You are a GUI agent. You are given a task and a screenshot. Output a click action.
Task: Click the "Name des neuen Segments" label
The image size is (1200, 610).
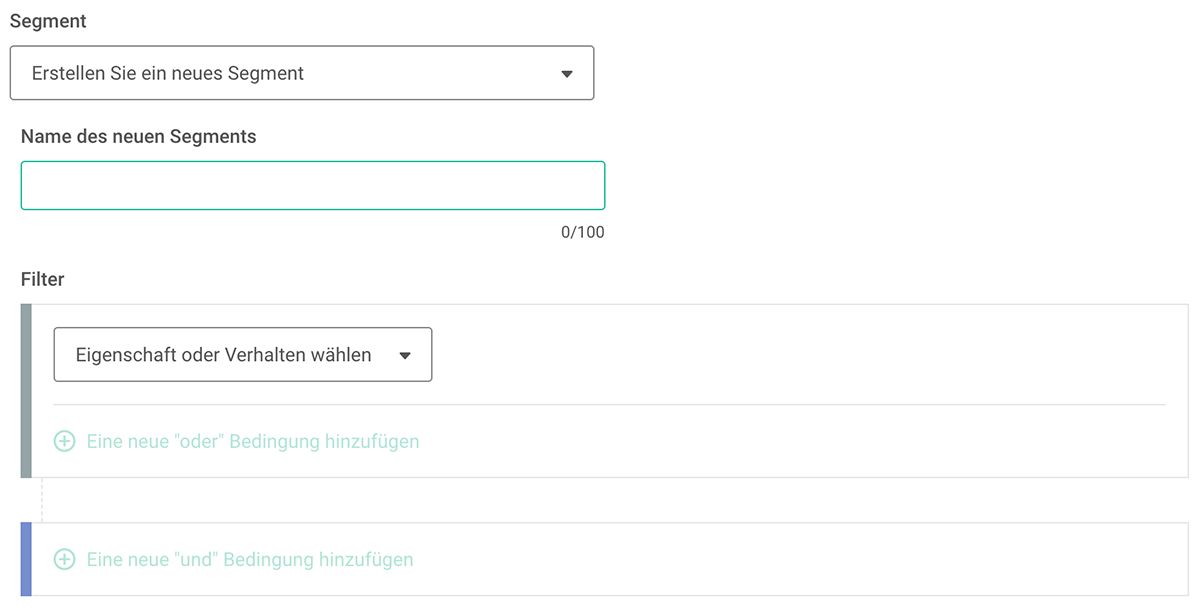(x=139, y=137)
